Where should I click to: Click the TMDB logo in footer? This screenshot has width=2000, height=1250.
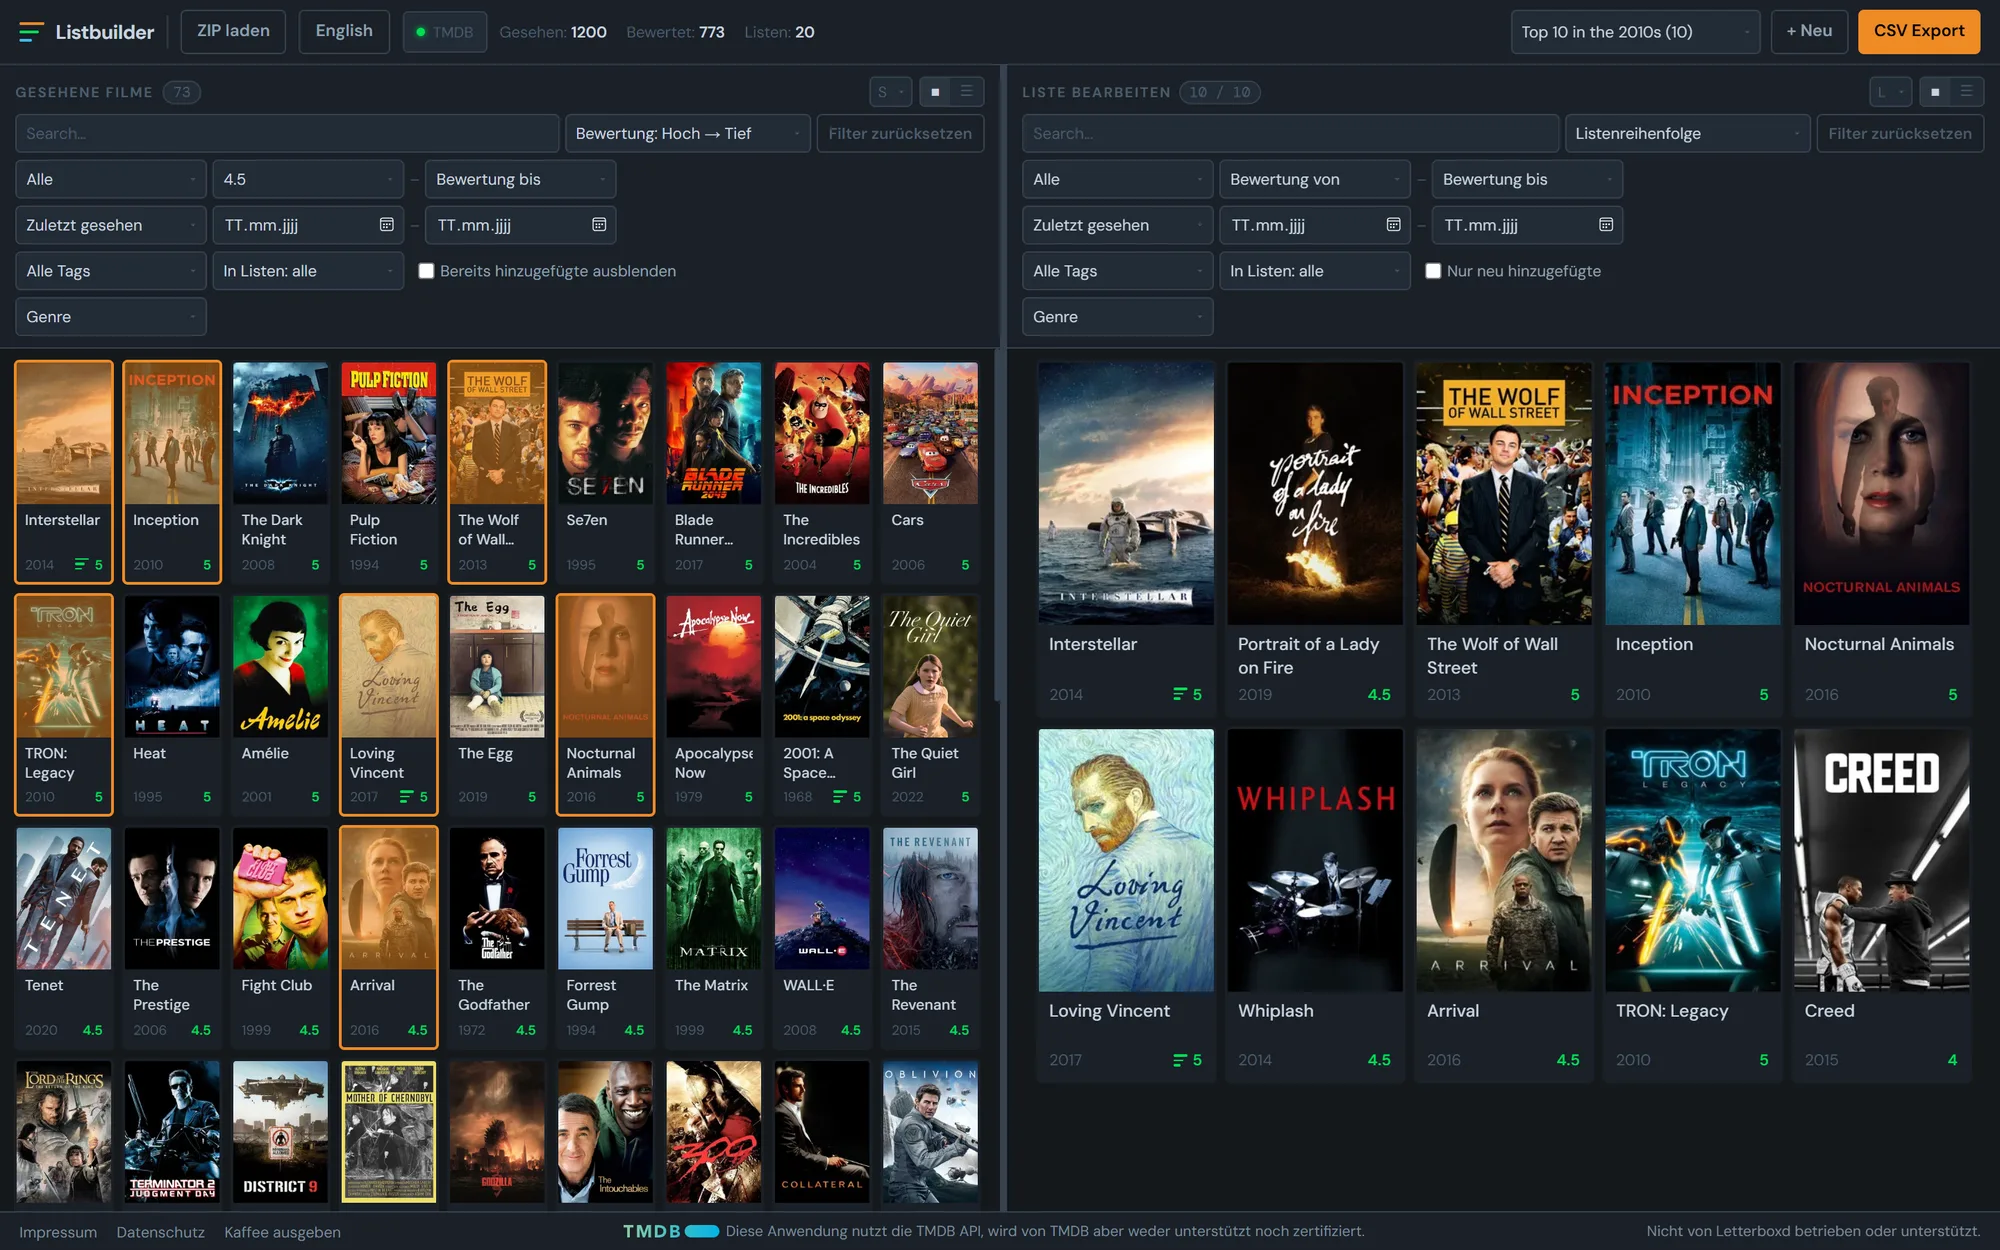pyautogui.click(x=671, y=1231)
